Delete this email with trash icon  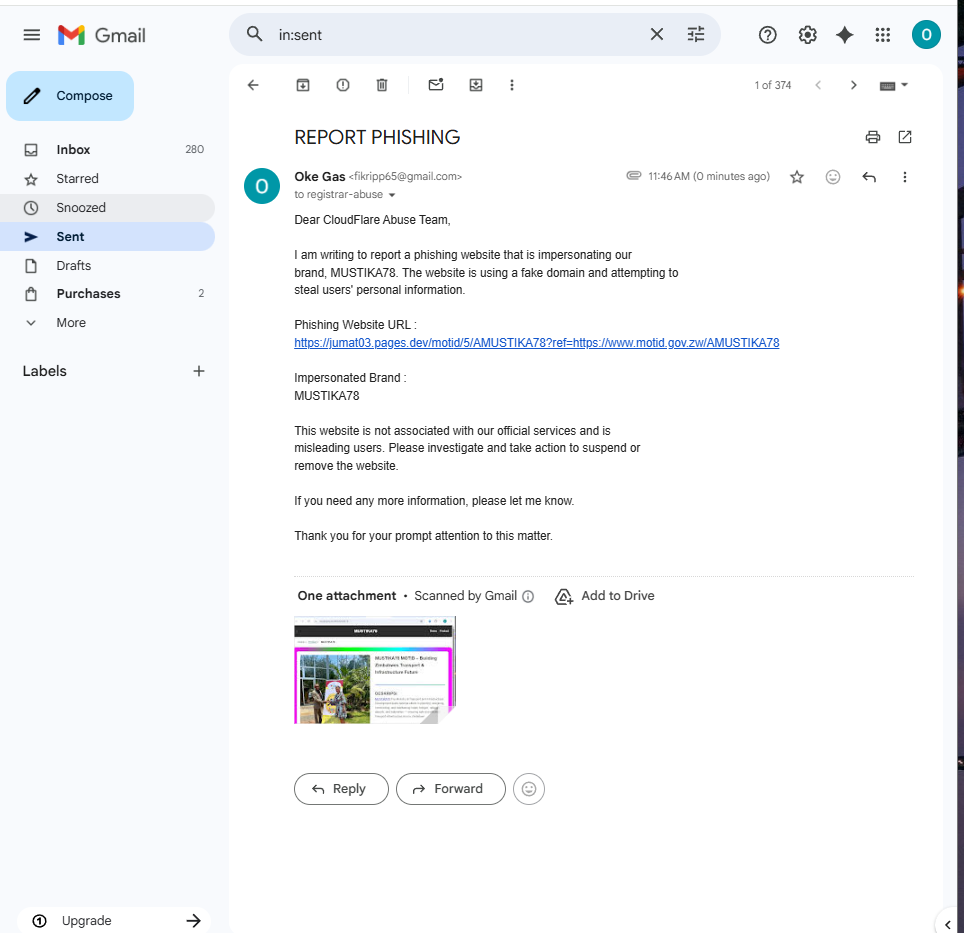tap(382, 85)
